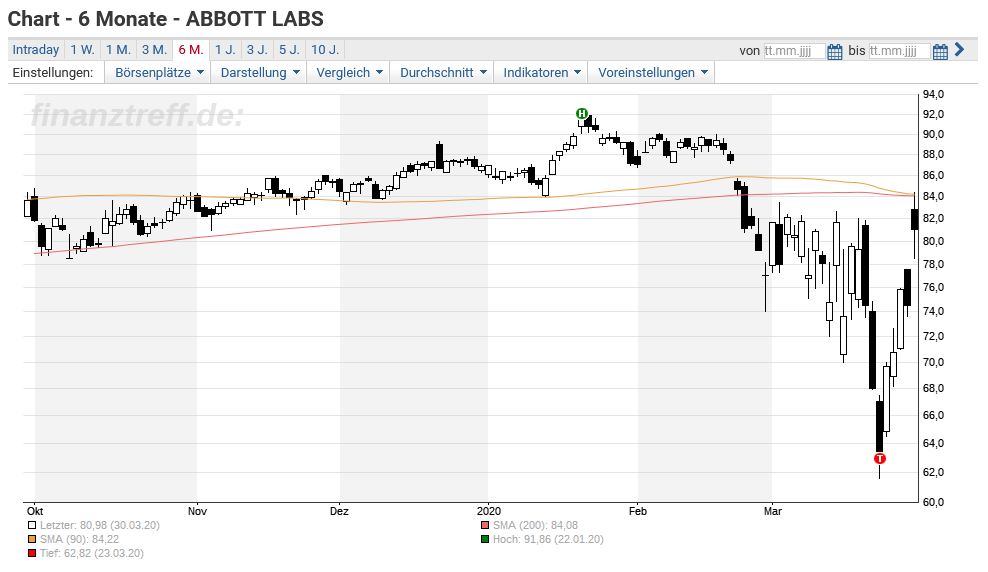Switch to Intraday chart tab

pos(35,50)
